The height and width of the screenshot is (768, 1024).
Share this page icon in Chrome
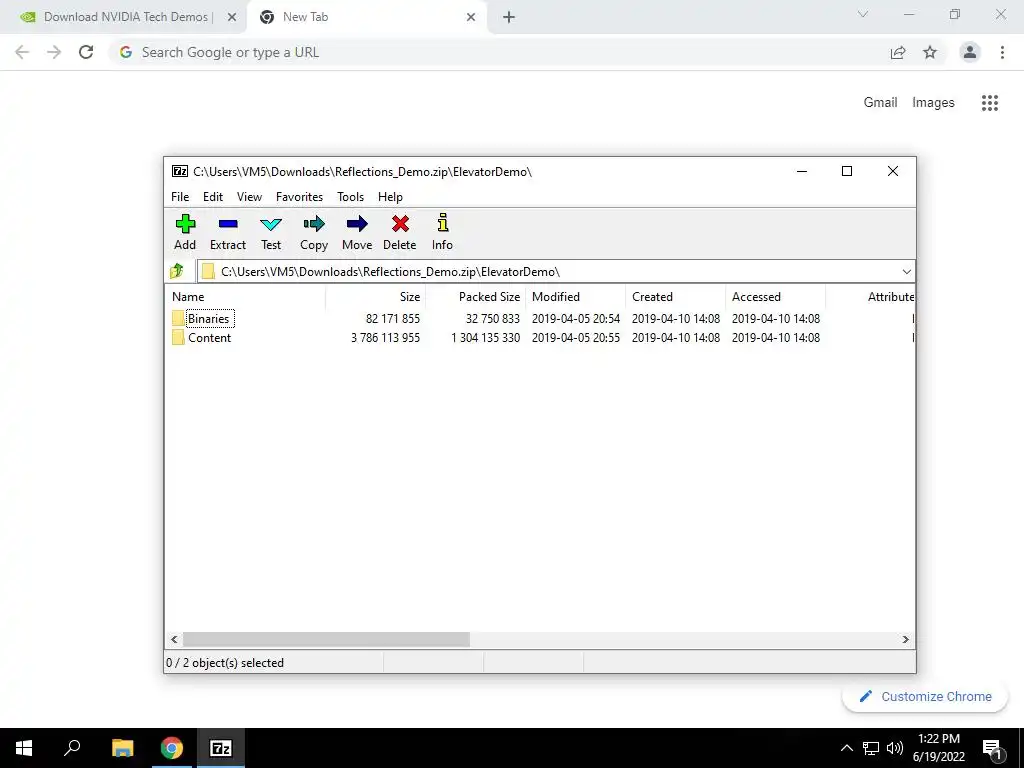click(x=898, y=52)
